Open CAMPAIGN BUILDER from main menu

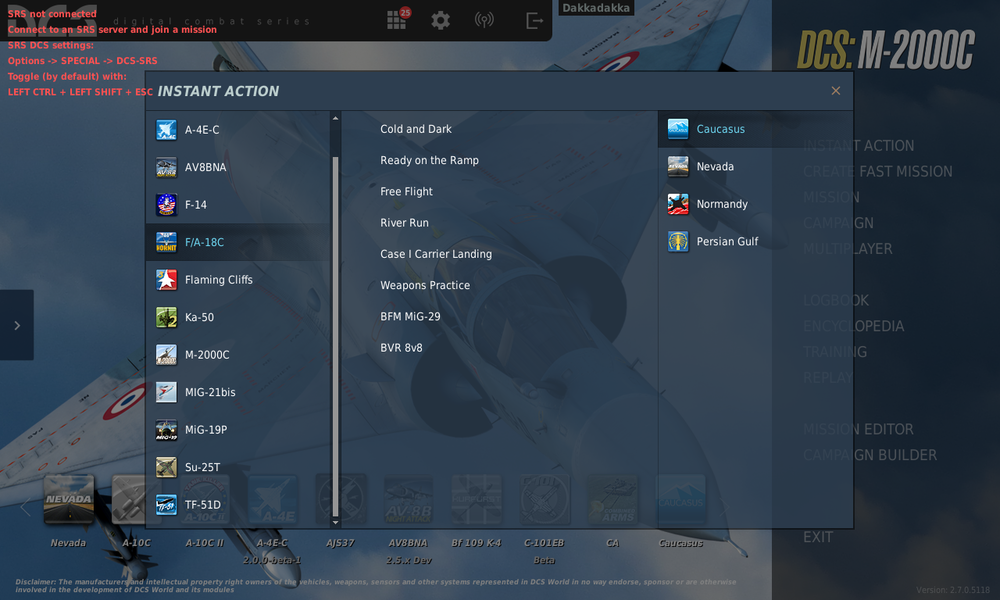click(870, 455)
